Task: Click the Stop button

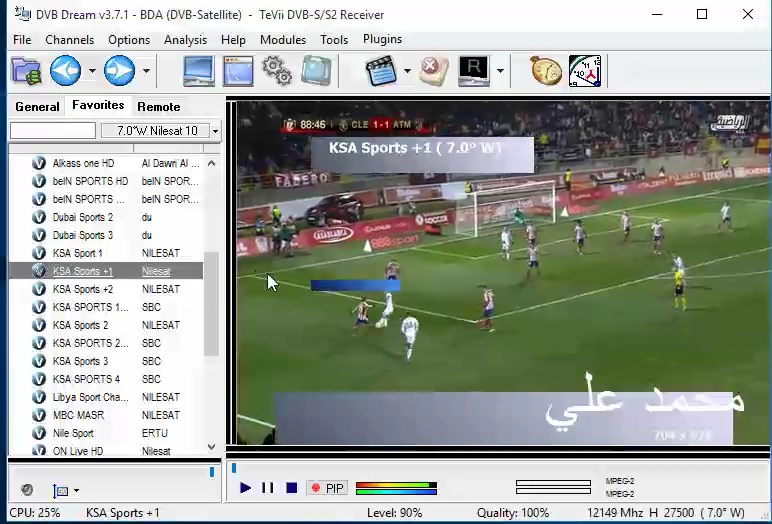Action: pyautogui.click(x=291, y=488)
